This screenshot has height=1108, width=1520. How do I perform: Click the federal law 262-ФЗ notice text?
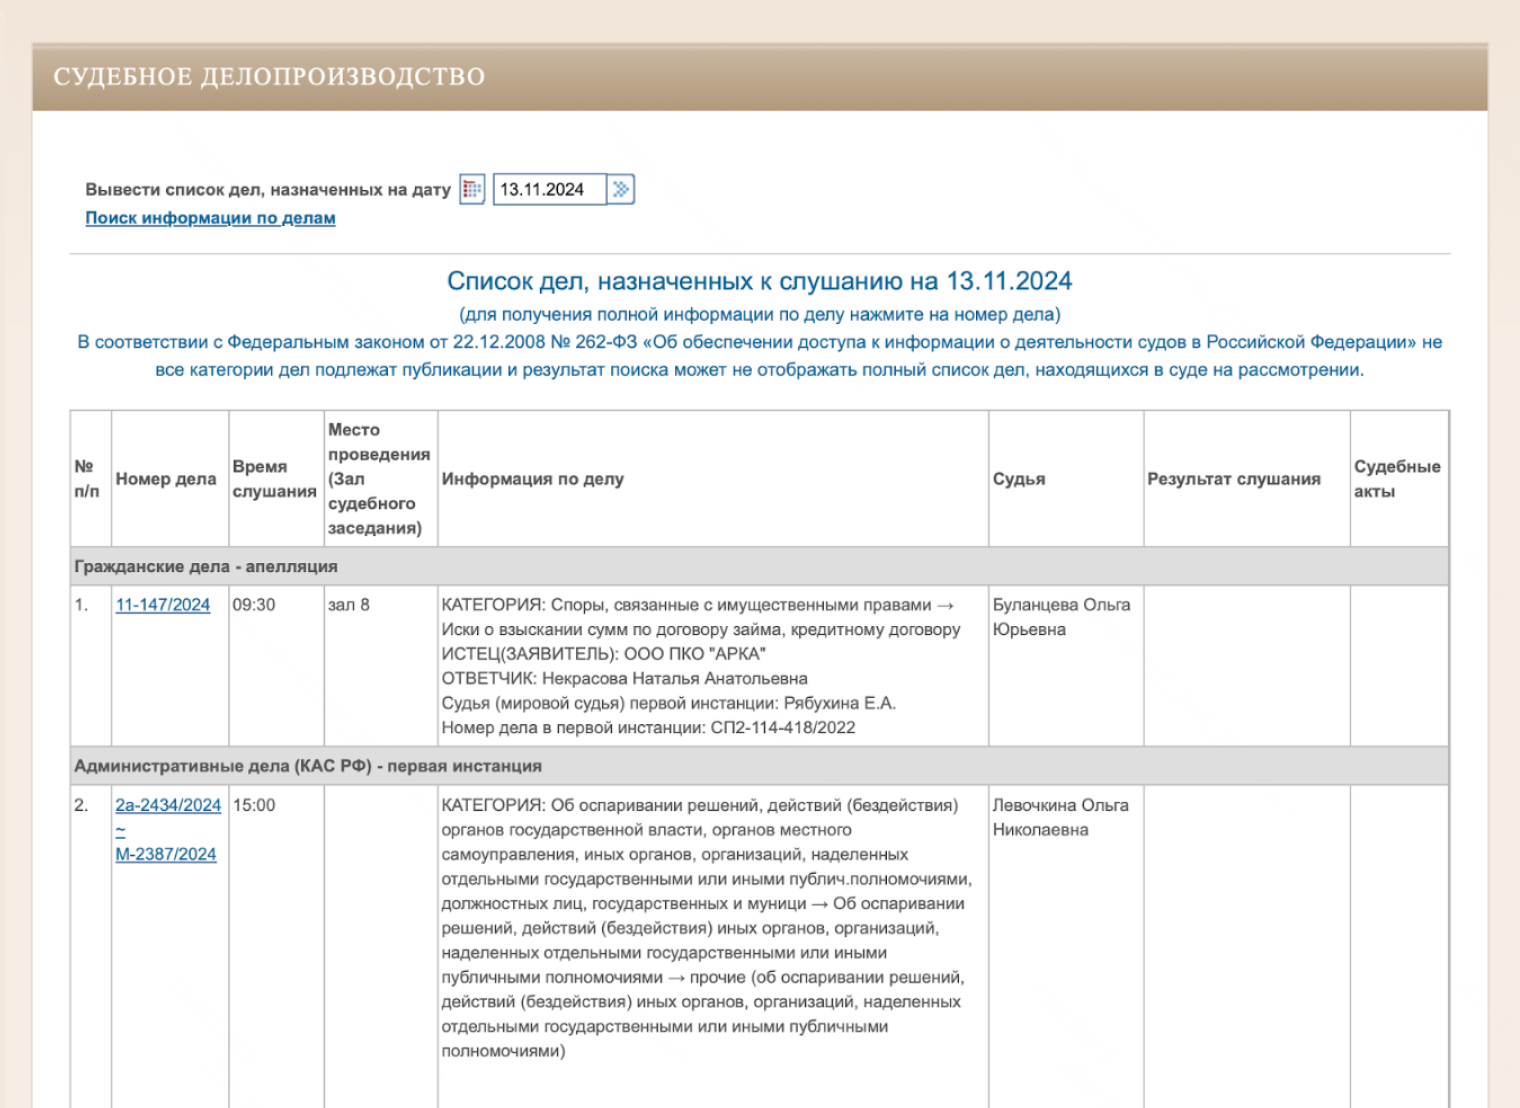[x=759, y=356]
